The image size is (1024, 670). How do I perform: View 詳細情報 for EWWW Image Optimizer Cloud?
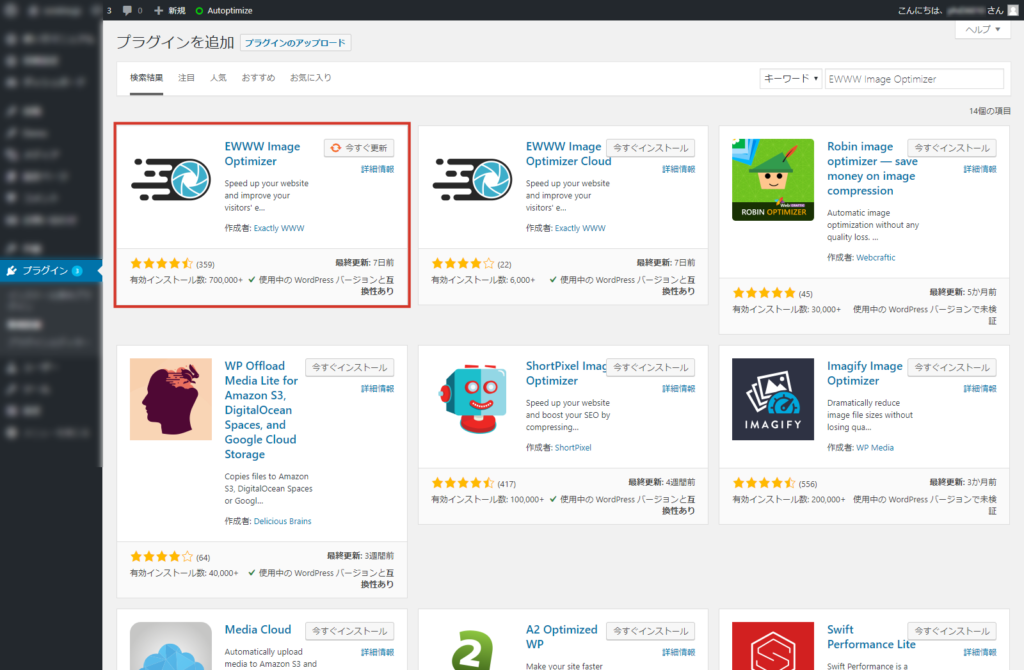679,169
